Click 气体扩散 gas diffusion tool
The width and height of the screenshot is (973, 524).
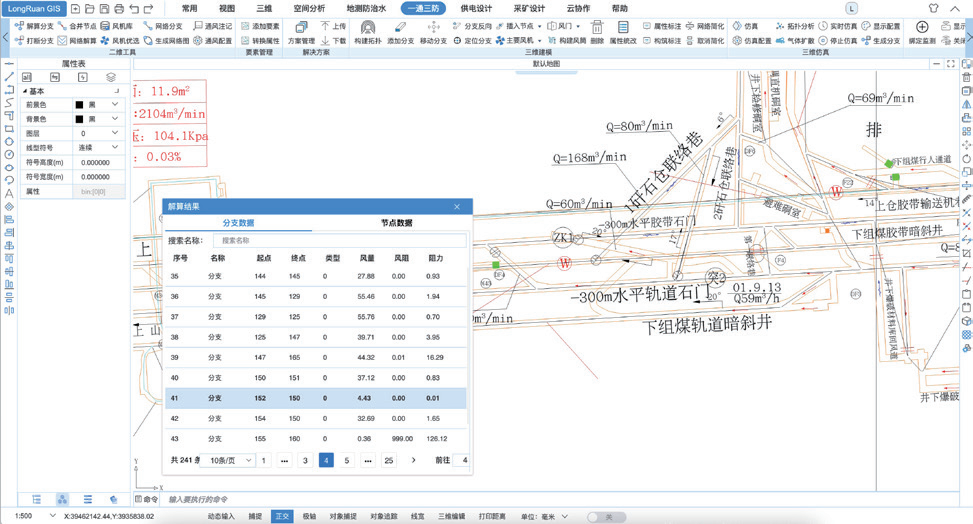(x=795, y=40)
